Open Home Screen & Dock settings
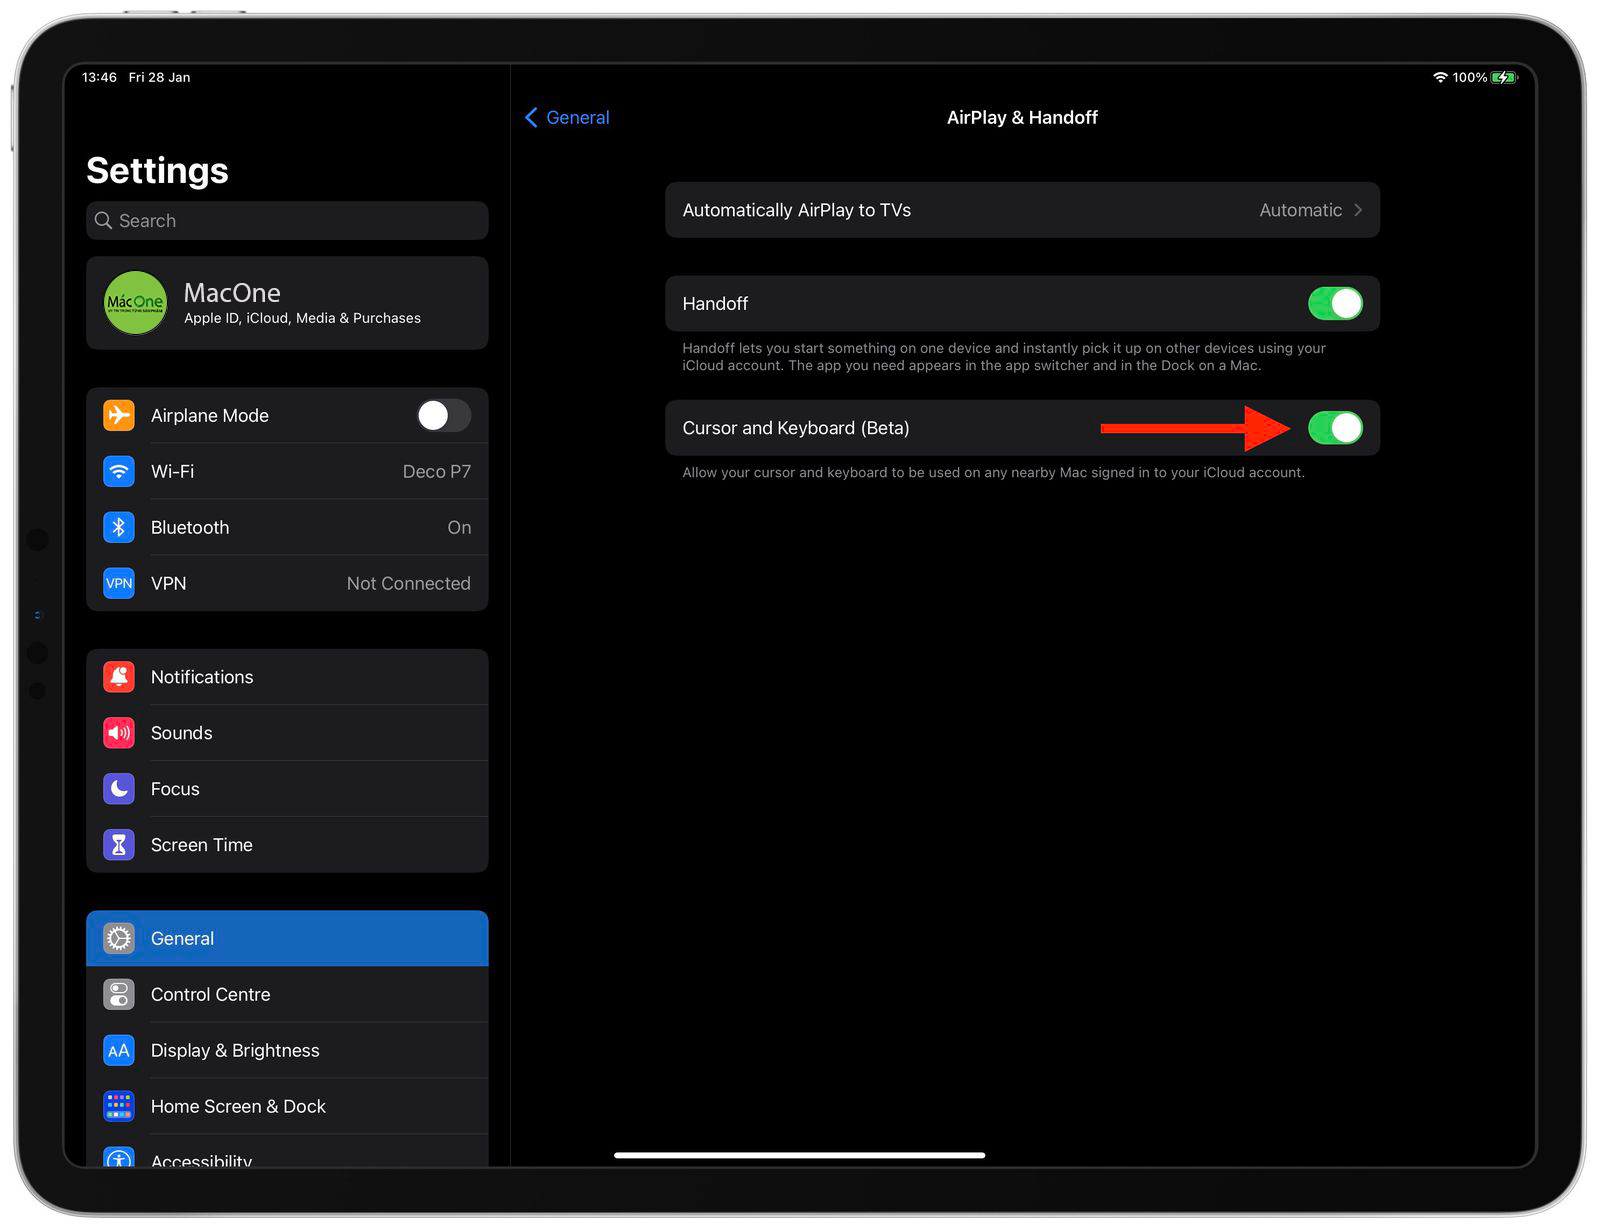1600x1231 pixels. (287, 1107)
